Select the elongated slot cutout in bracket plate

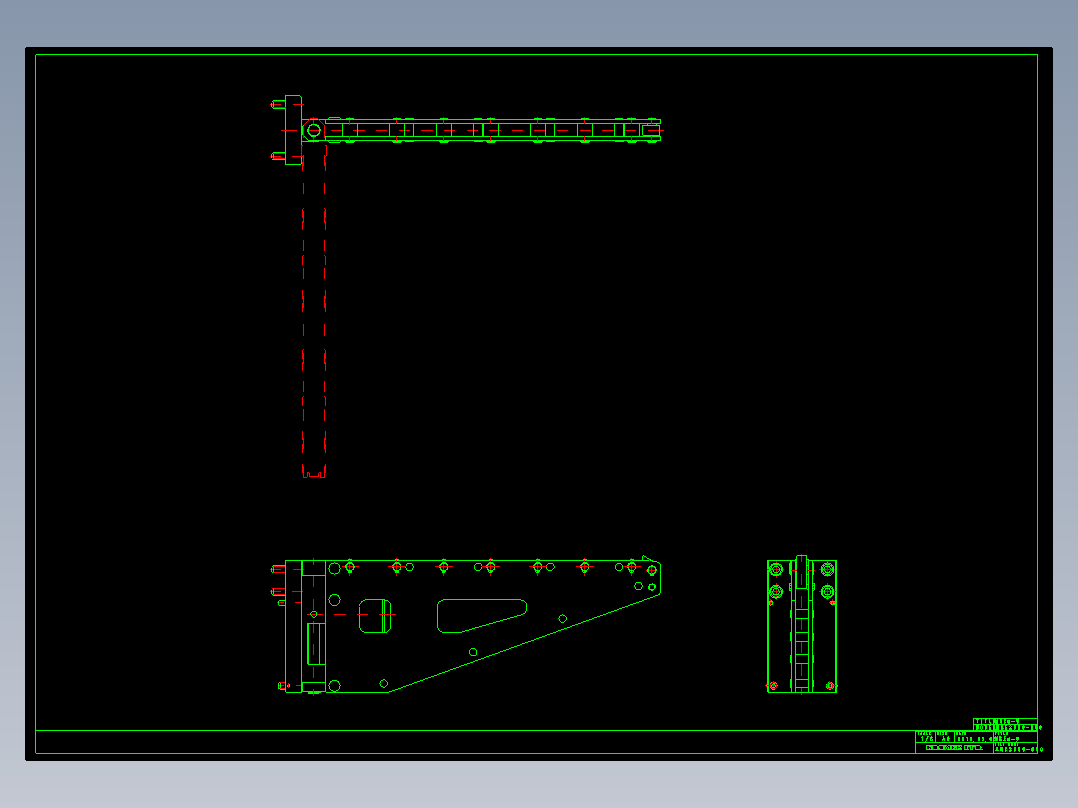tap(482, 615)
